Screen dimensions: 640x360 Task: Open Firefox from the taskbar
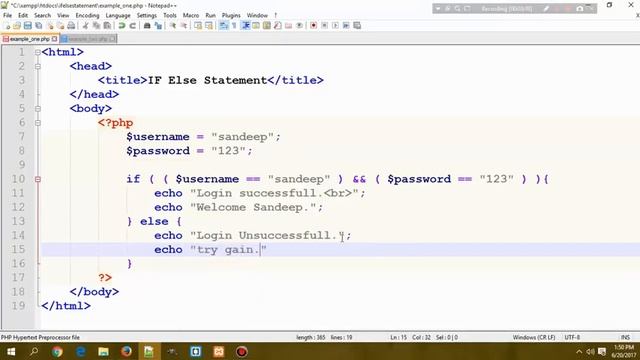click(x=126, y=351)
